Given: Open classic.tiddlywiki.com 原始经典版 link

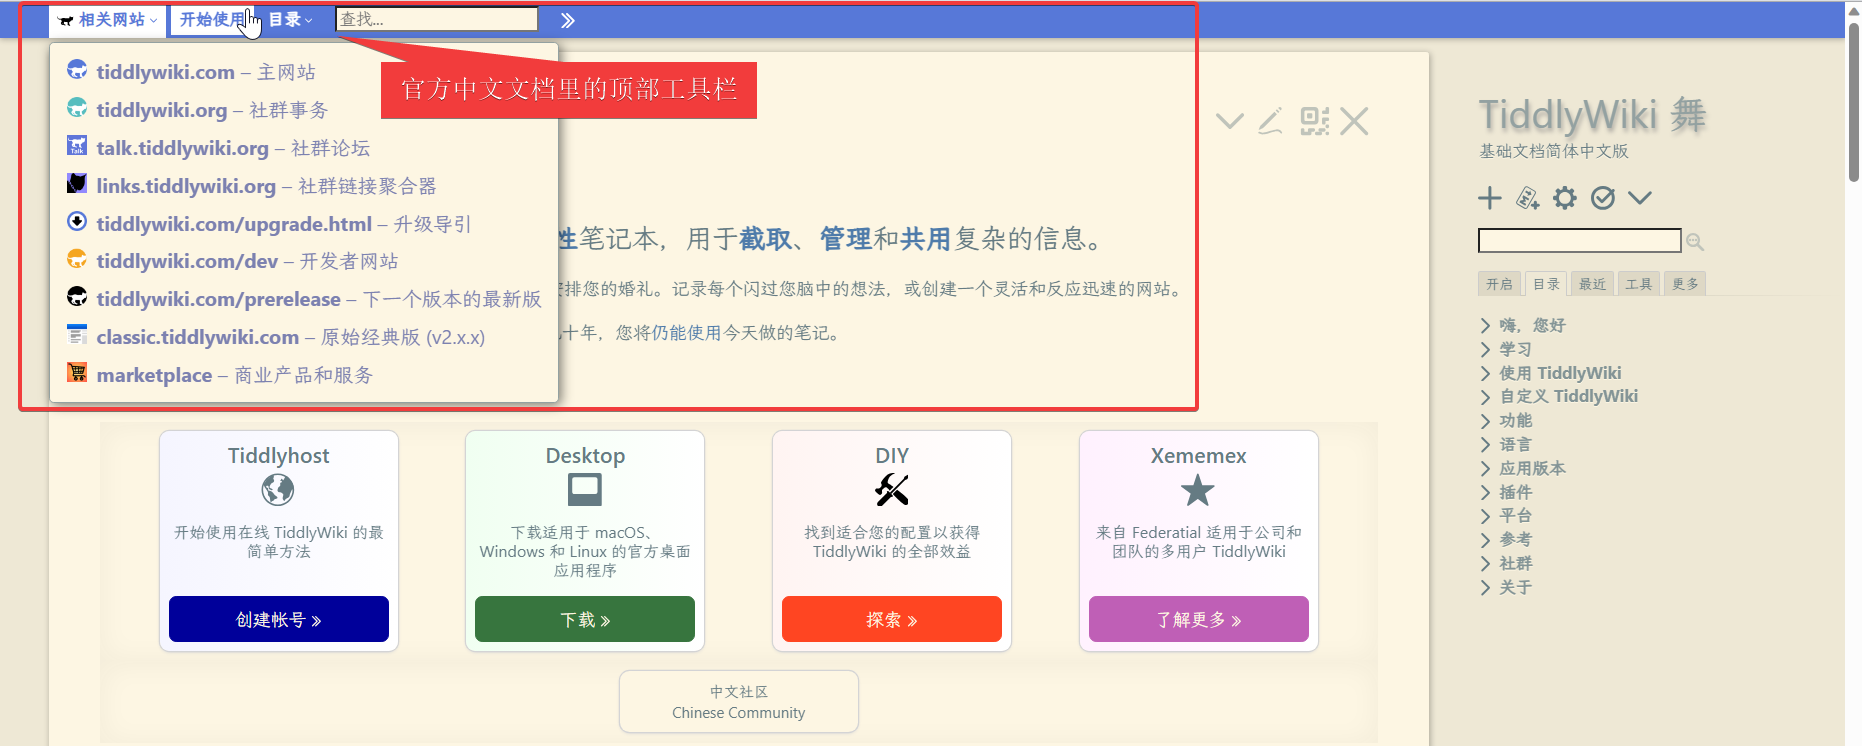Looking at the screenshot, I should pos(291,337).
